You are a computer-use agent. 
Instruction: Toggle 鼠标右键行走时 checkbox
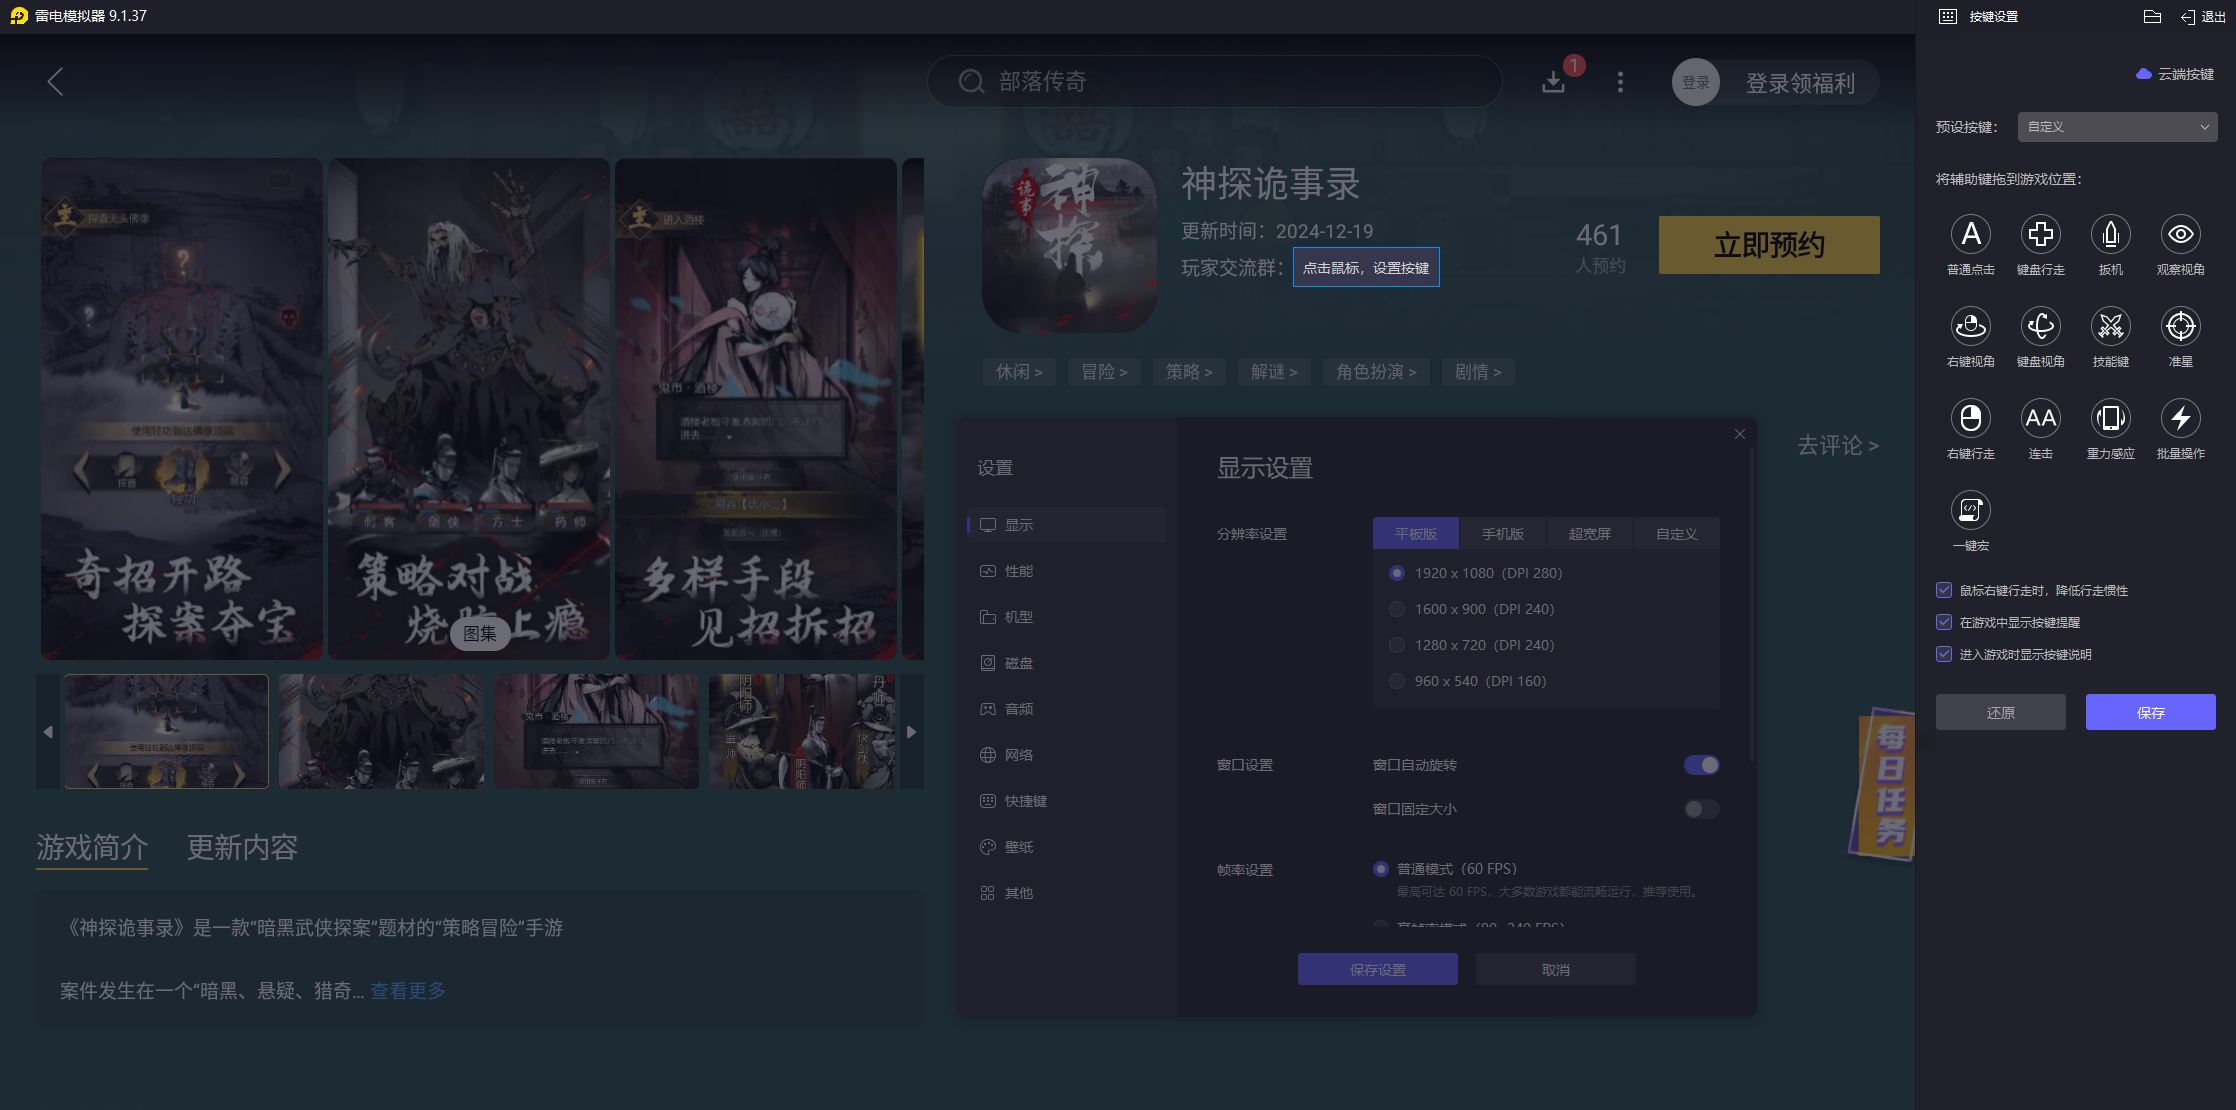[x=1944, y=590]
